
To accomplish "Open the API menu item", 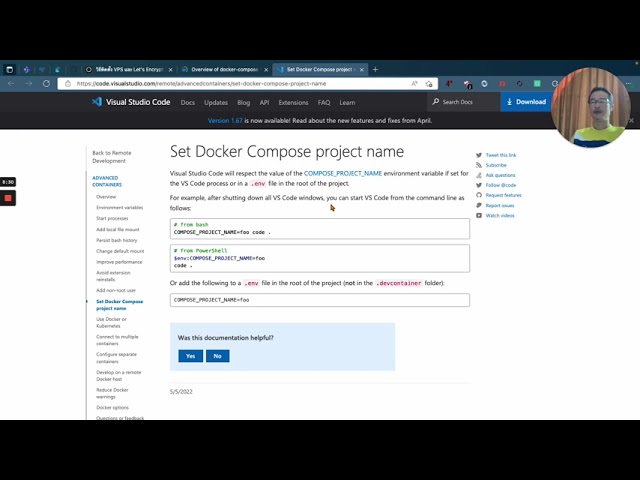I will pyautogui.click(x=264, y=102).
